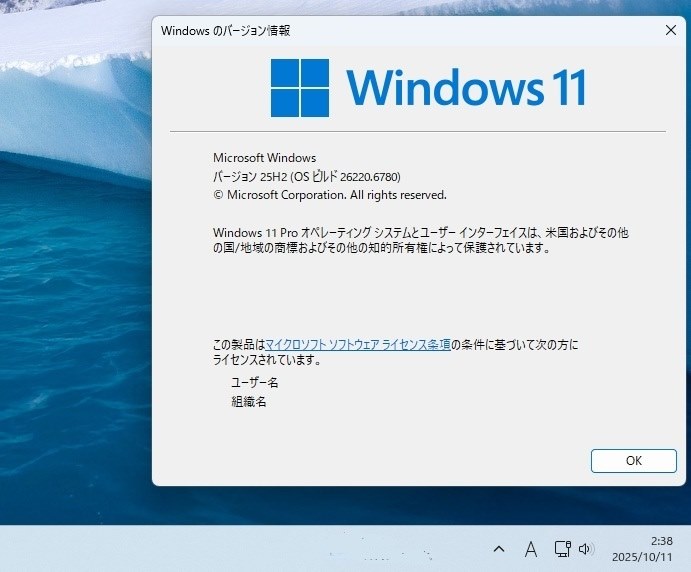The image size is (691, 572).
Task: Click the Microsoft Corporation copyright line
Action: point(330,195)
